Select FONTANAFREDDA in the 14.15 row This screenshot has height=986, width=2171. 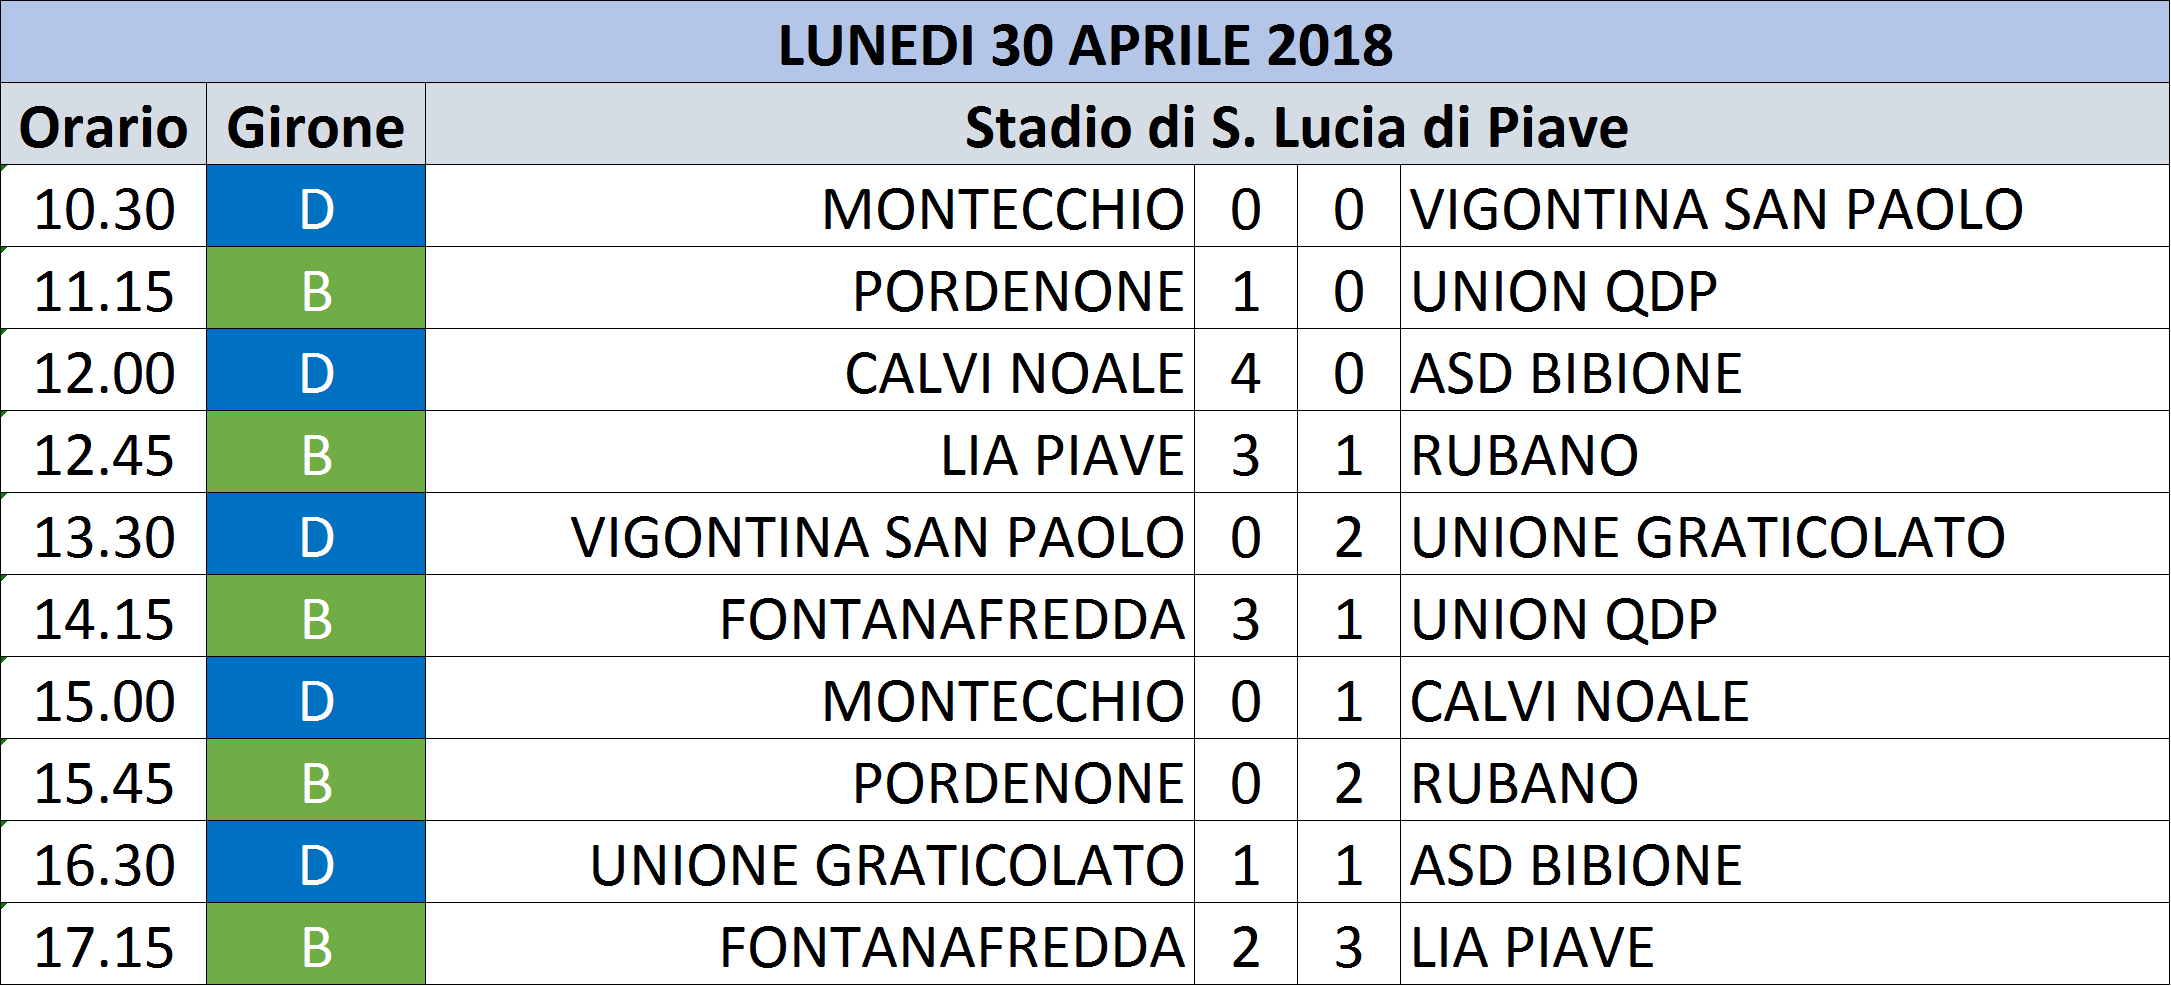pos(810,616)
